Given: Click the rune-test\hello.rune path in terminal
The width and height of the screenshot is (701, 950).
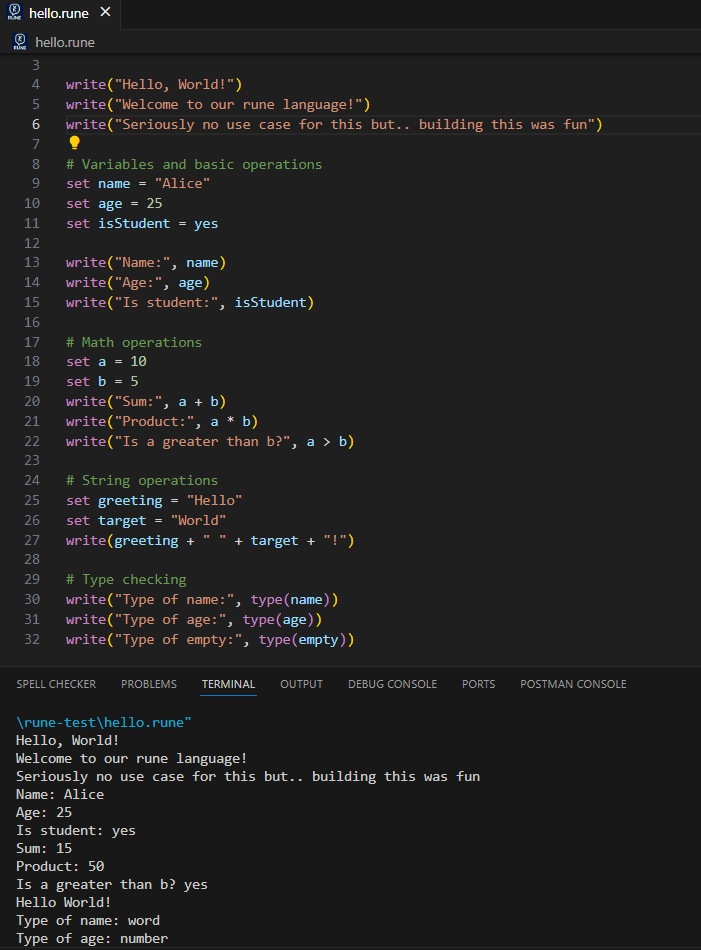Looking at the screenshot, I should pos(104,722).
